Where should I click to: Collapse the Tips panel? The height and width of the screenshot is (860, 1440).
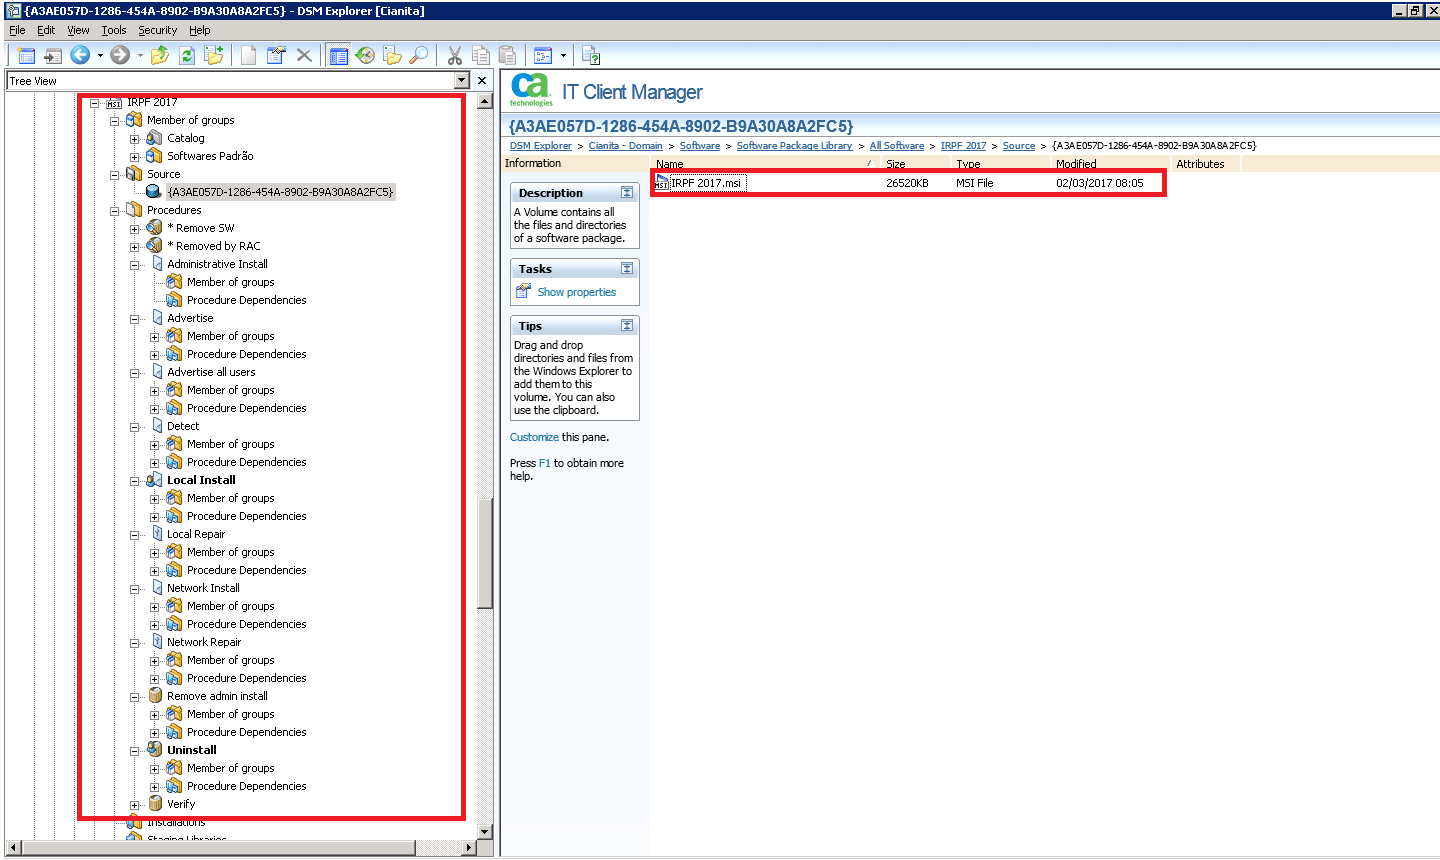[x=627, y=325]
